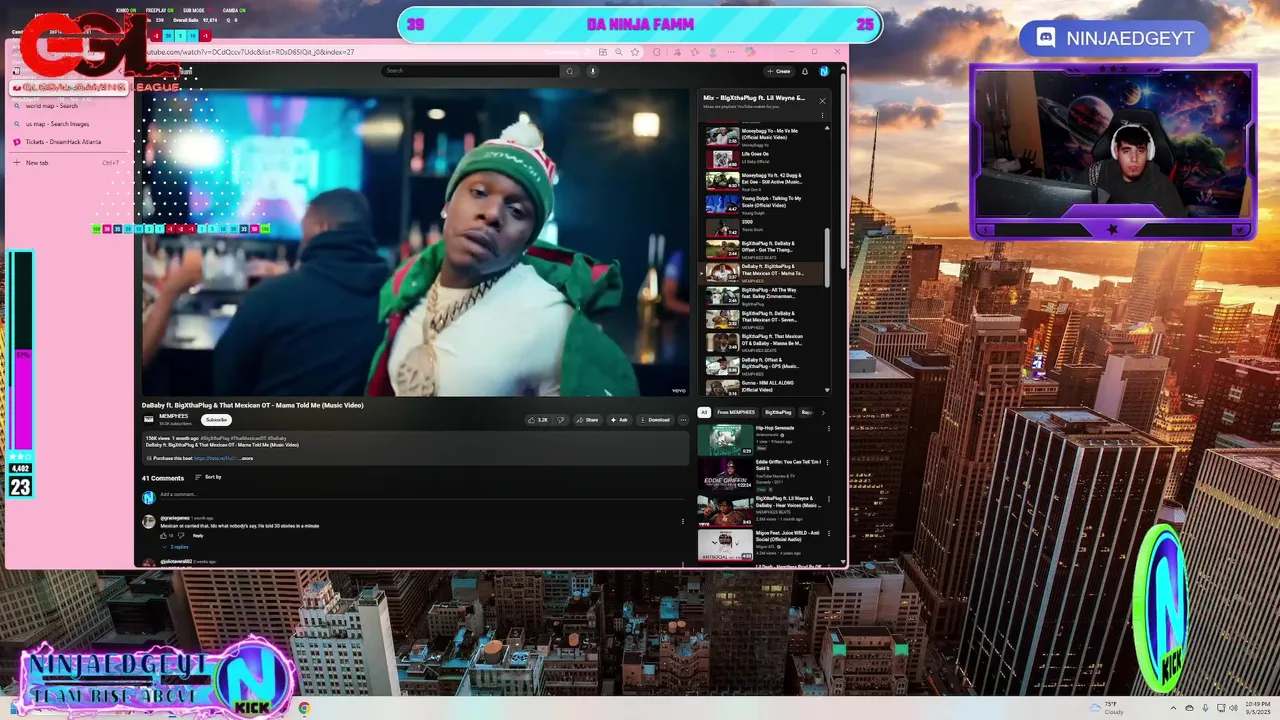
Task: Show hidden system tray icons chevron
Action: click(1174, 708)
